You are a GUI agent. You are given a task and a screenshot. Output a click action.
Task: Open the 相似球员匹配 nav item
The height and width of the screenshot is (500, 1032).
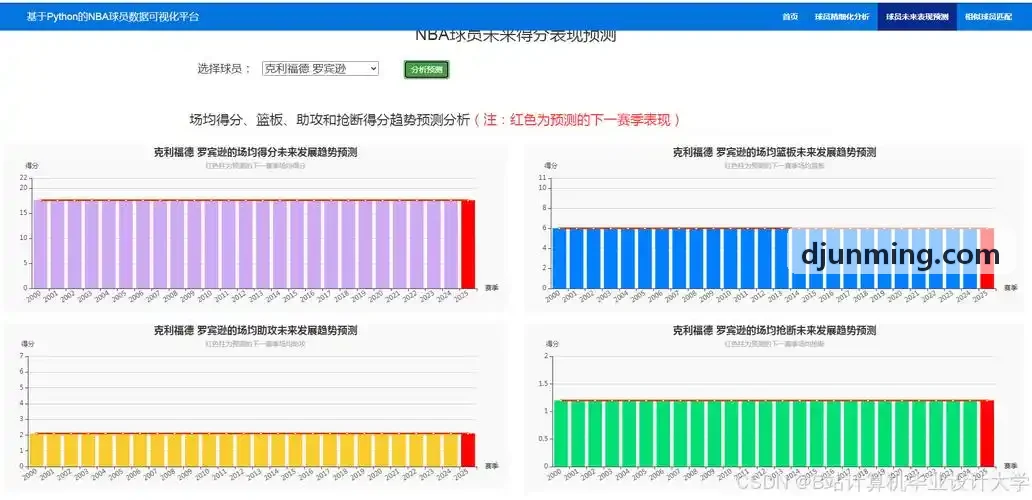(x=988, y=16)
